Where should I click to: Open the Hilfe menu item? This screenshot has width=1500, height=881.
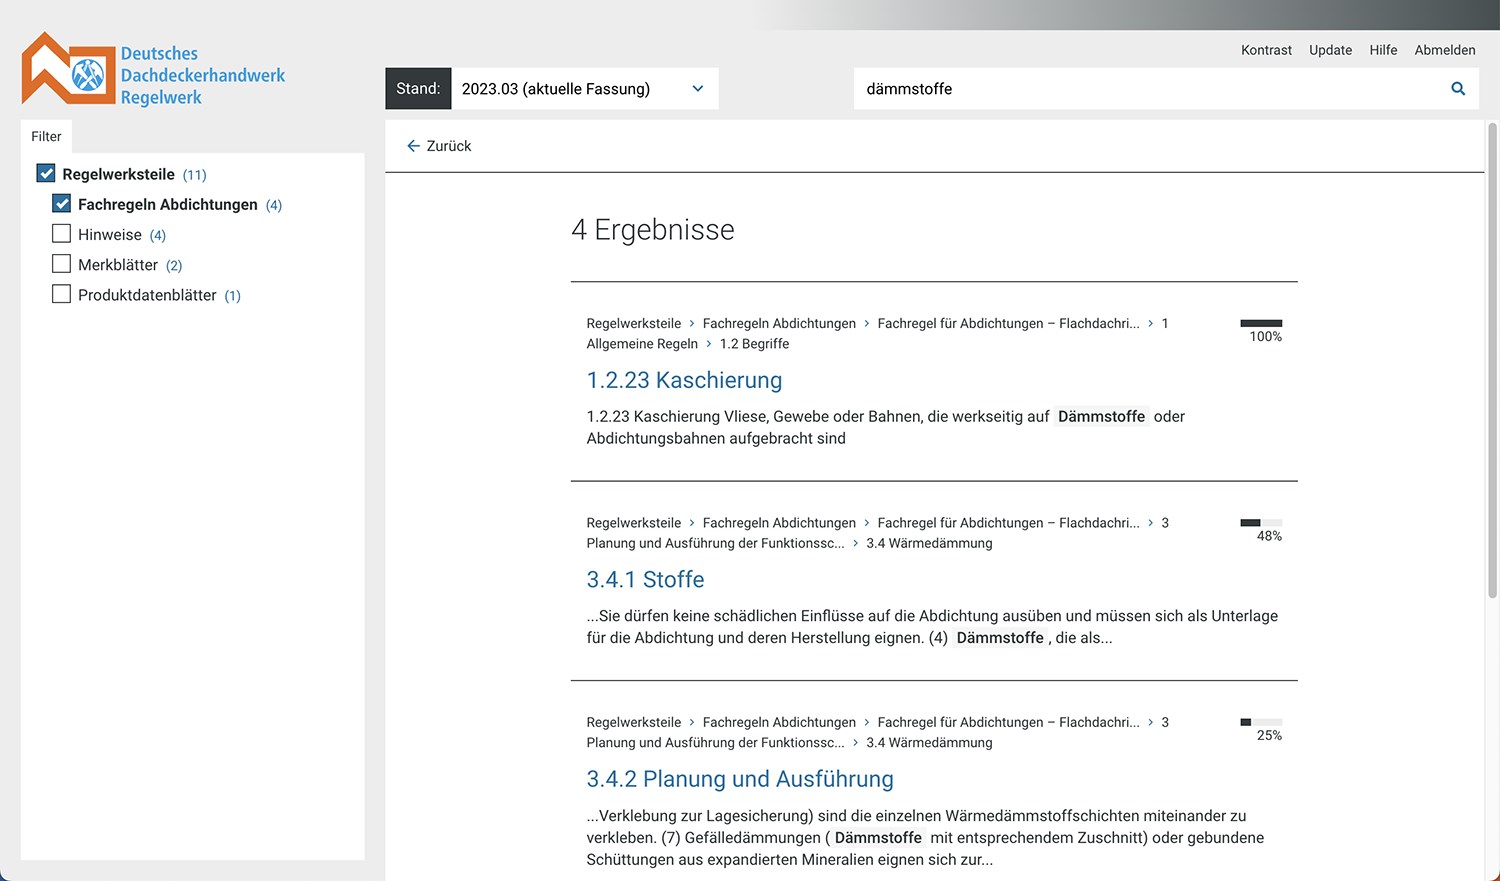[1383, 50]
